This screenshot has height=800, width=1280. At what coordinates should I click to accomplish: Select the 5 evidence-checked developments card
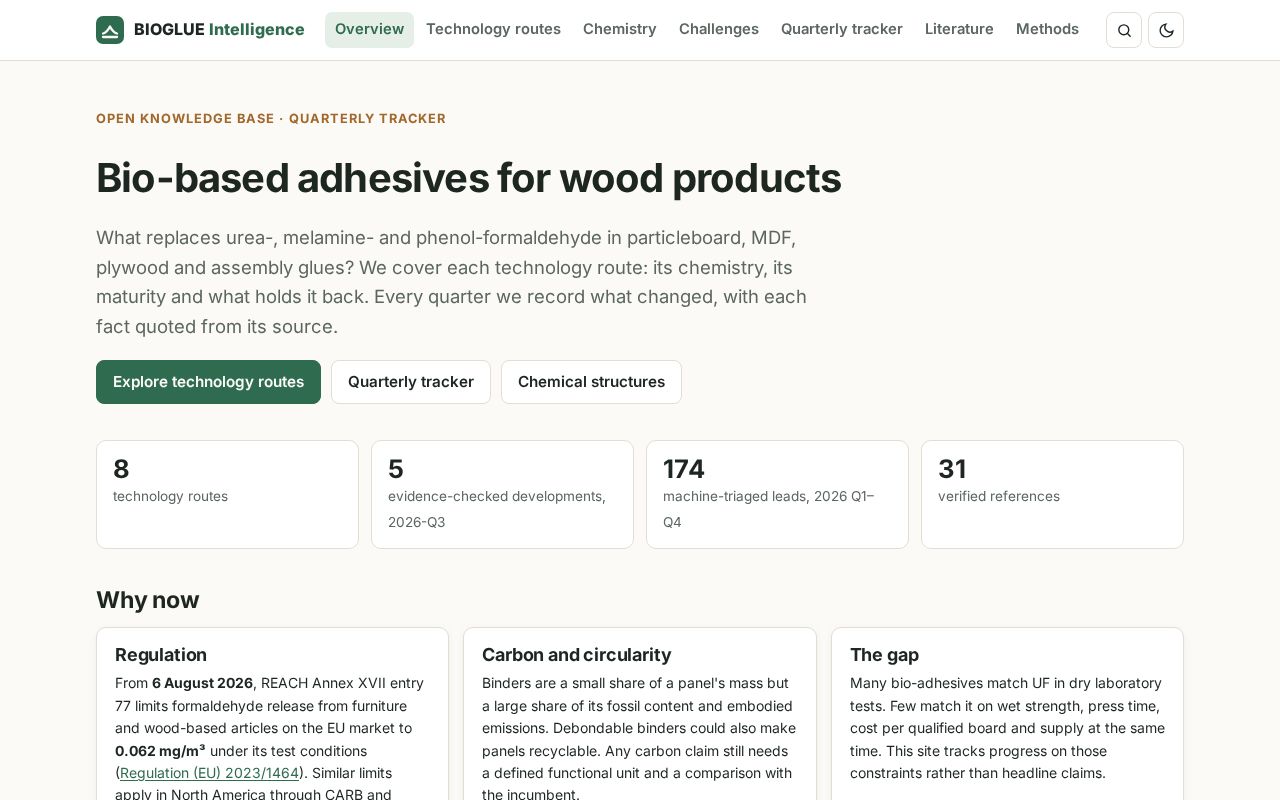502,494
